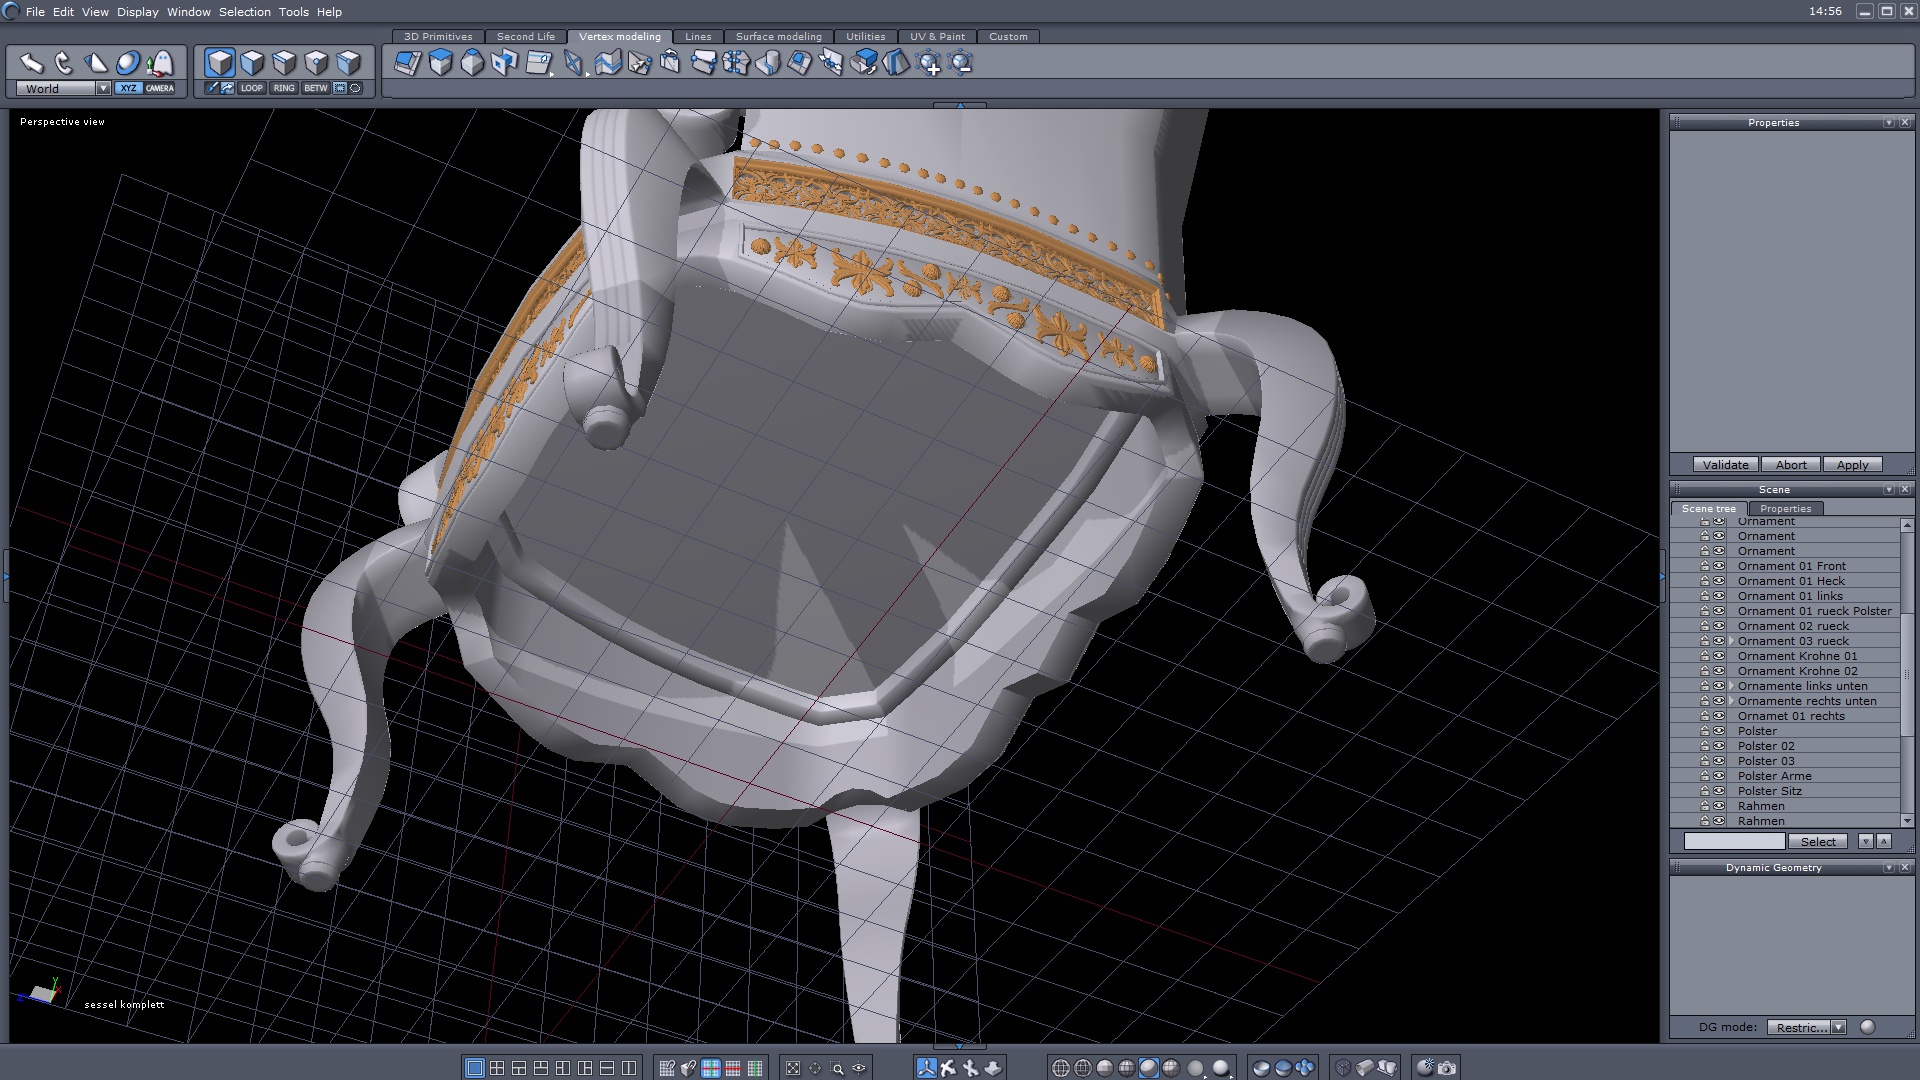This screenshot has height=1080, width=1920.
Task: Enable LOOP selection mode
Action: pos(251,88)
